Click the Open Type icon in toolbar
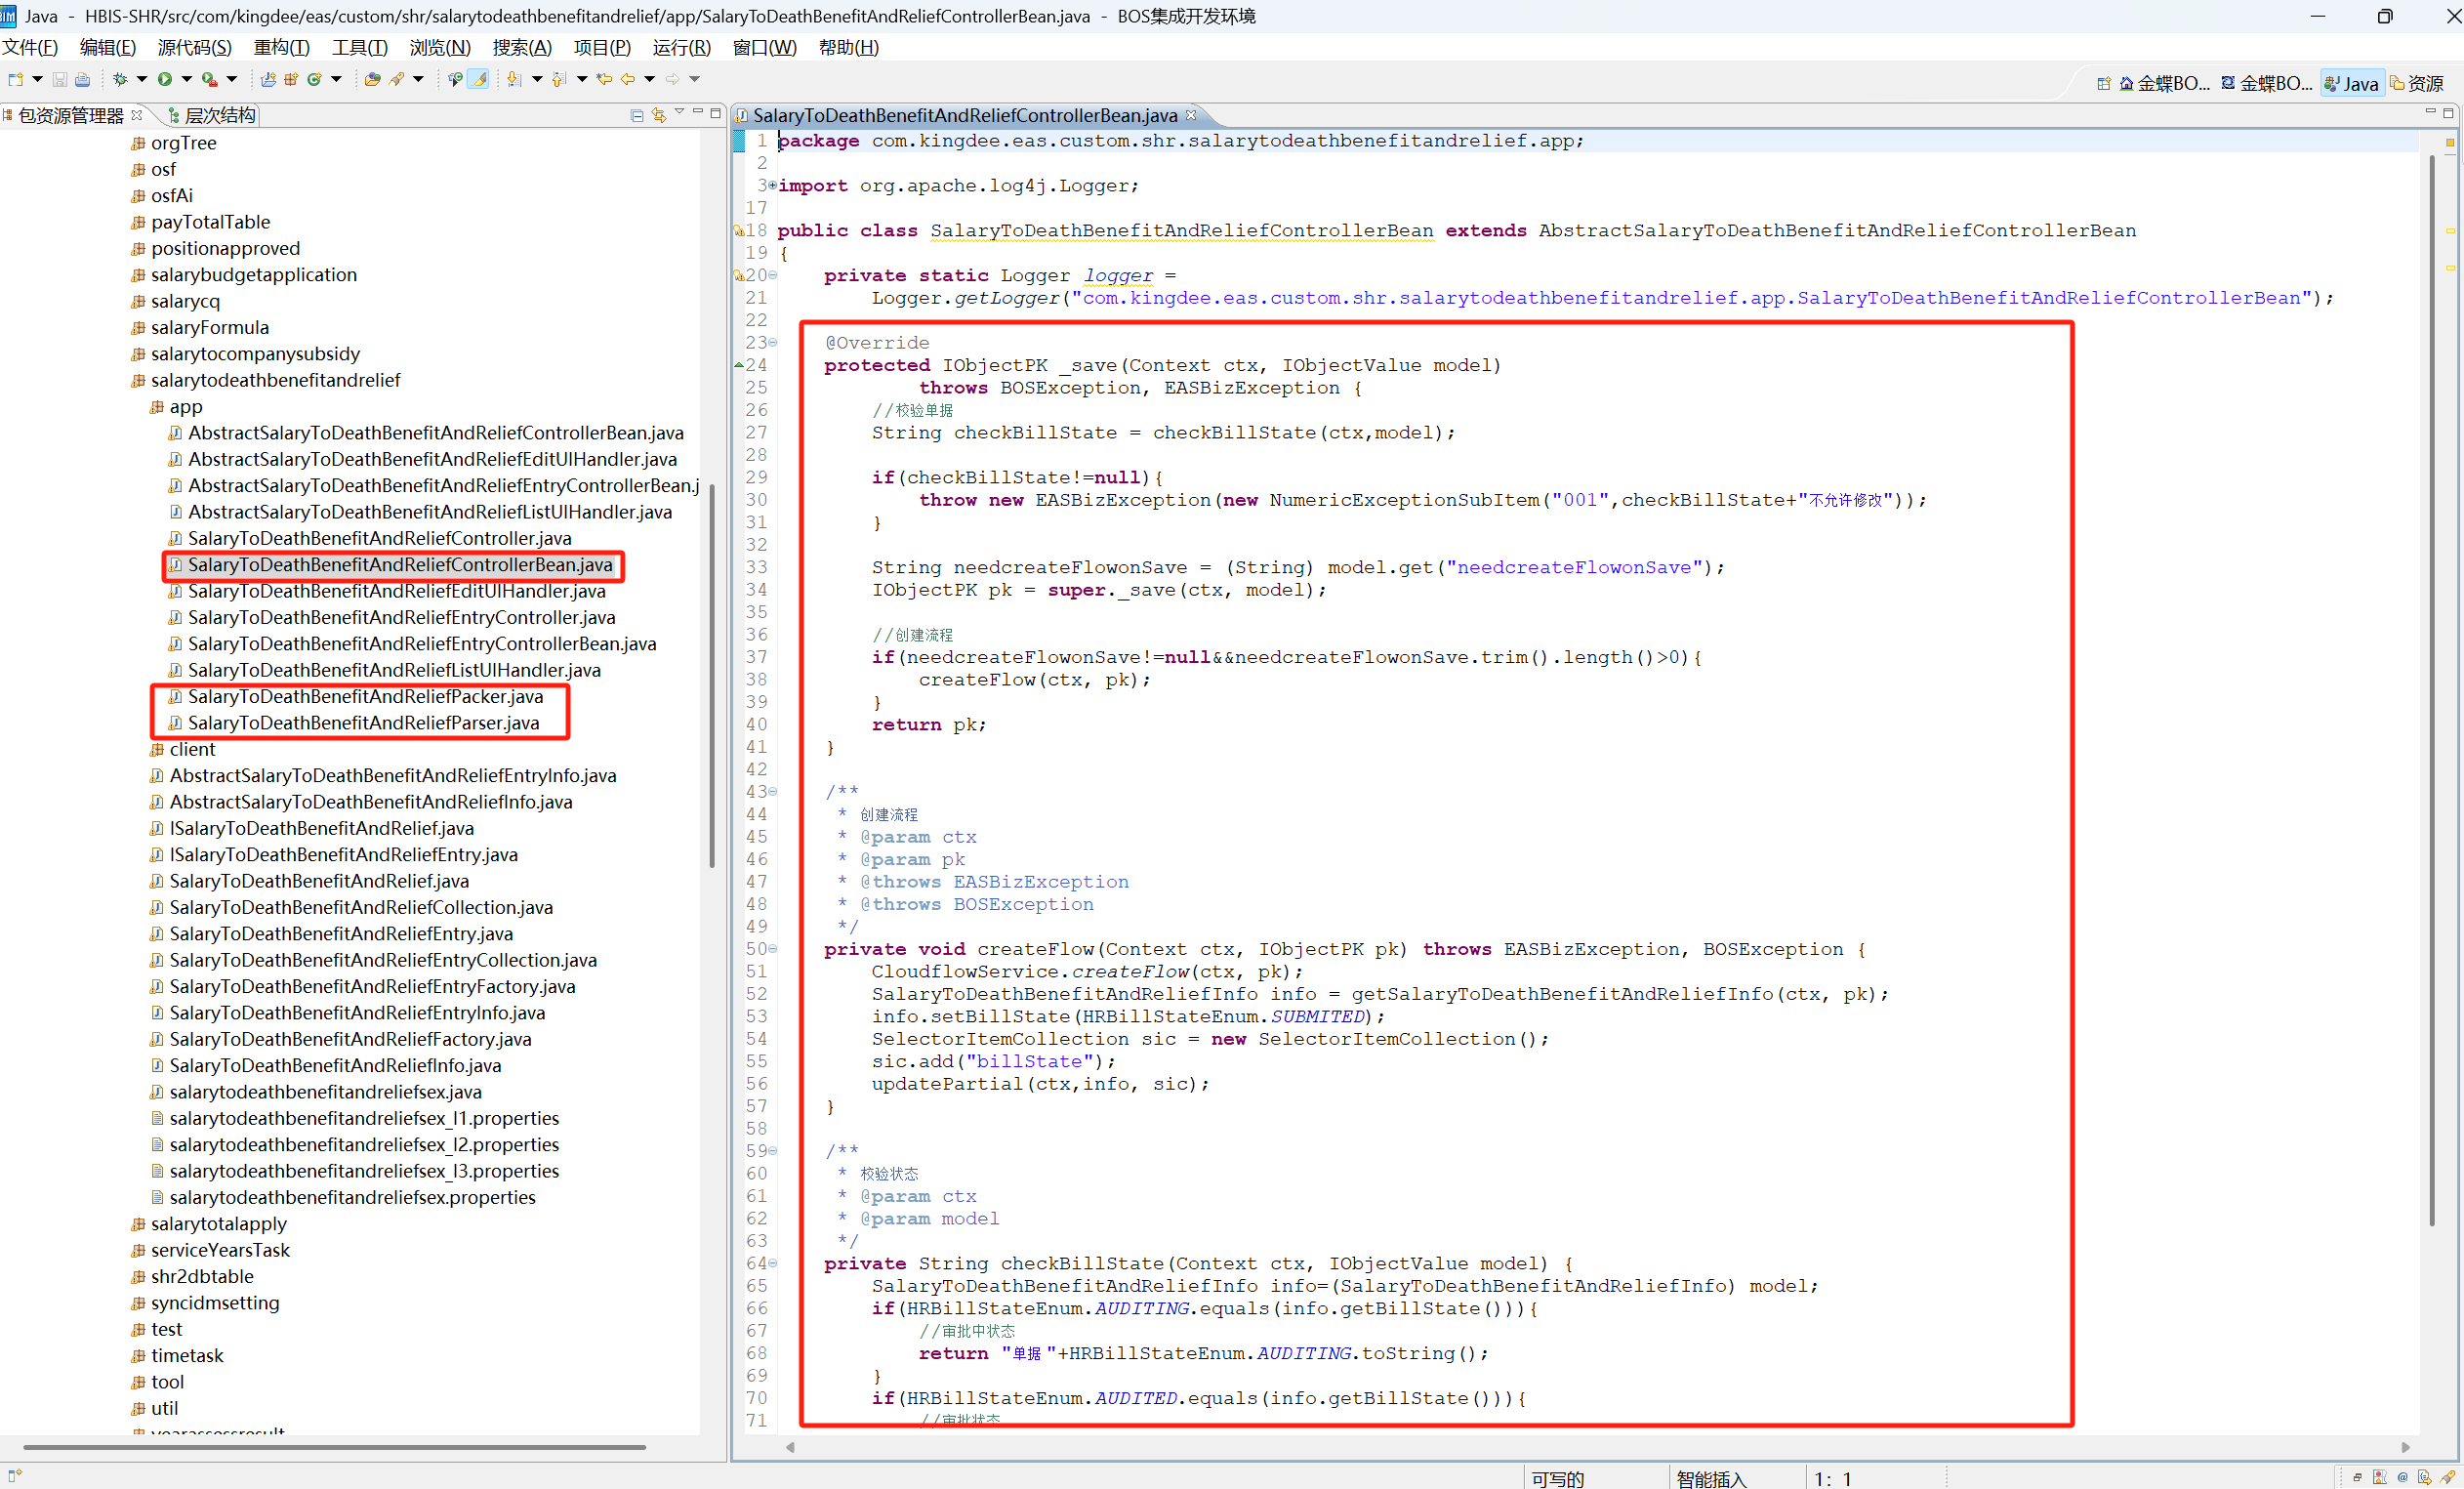The height and width of the screenshot is (1489, 2464). coord(372,79)
